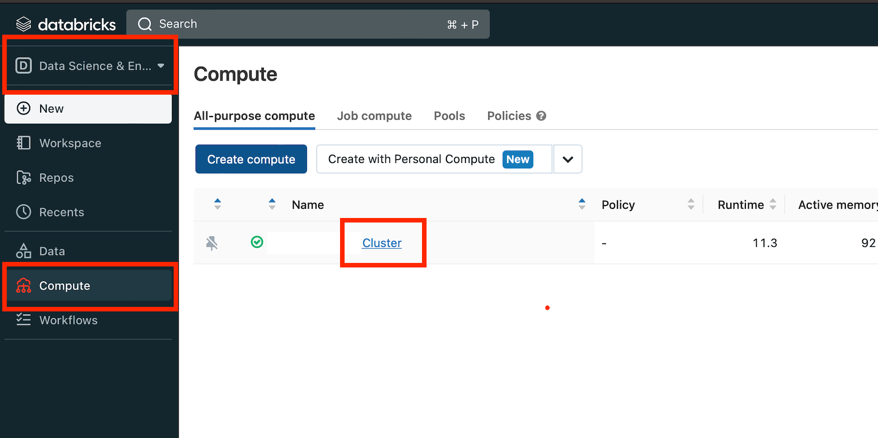Click Create with Personal Compute button

(432, 159)
